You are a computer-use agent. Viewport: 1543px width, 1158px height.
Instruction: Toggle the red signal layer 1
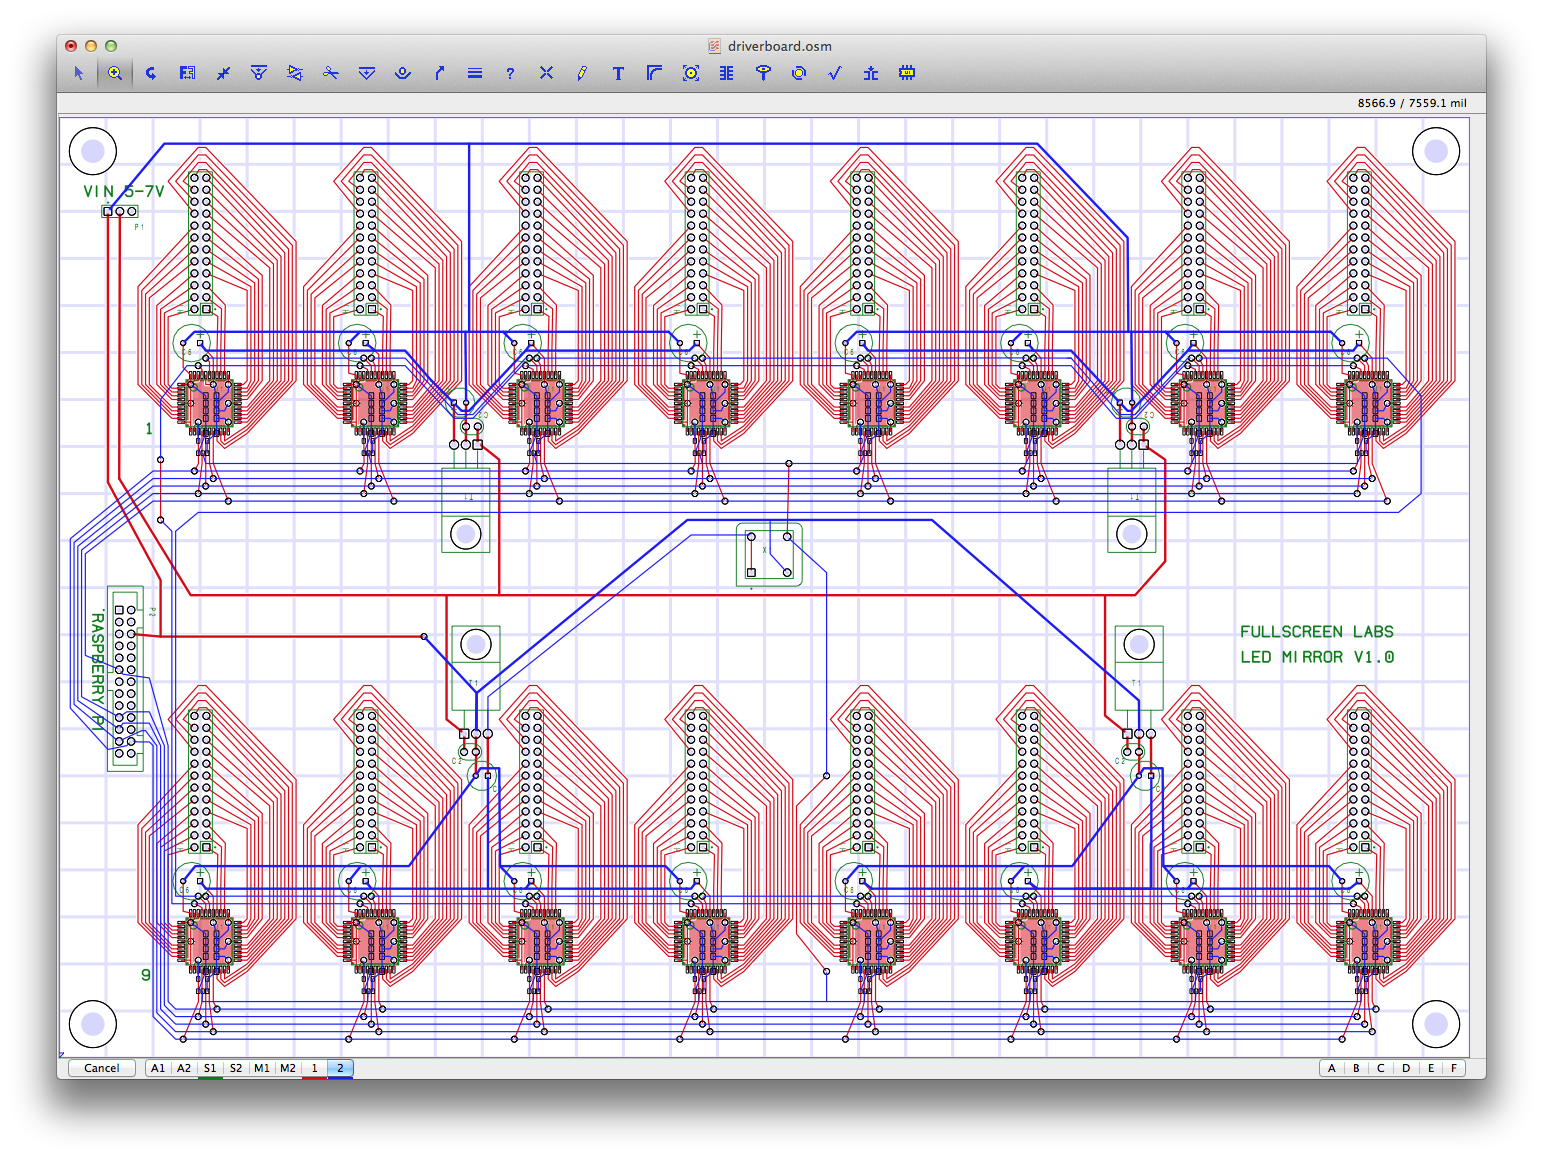click(314, 1068)
